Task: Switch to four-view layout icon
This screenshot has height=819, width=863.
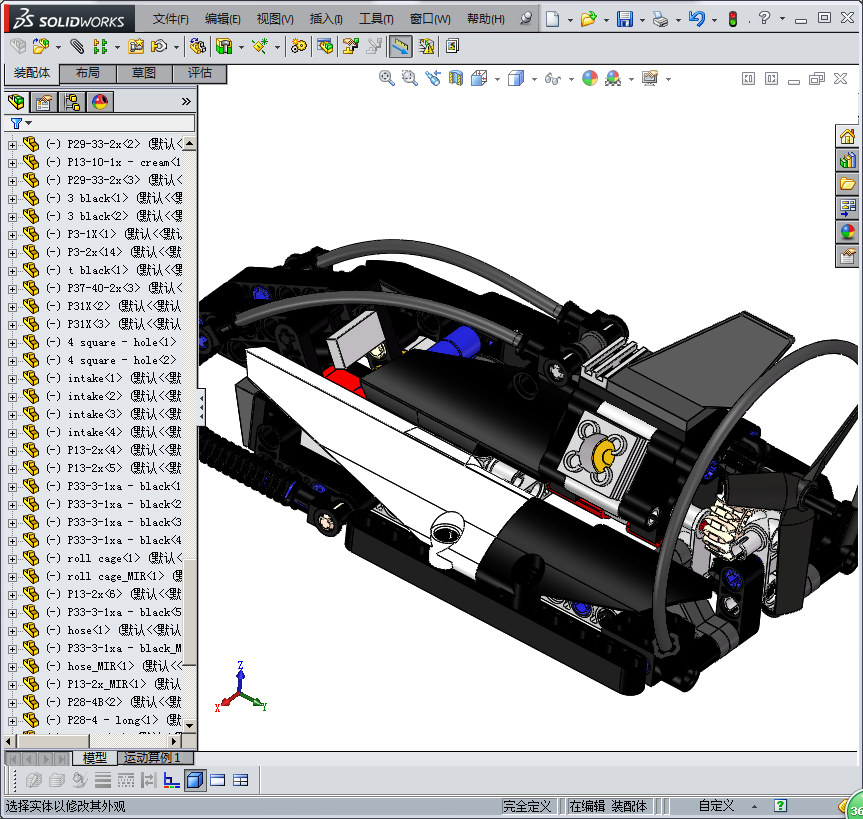Action: point(241,780)
